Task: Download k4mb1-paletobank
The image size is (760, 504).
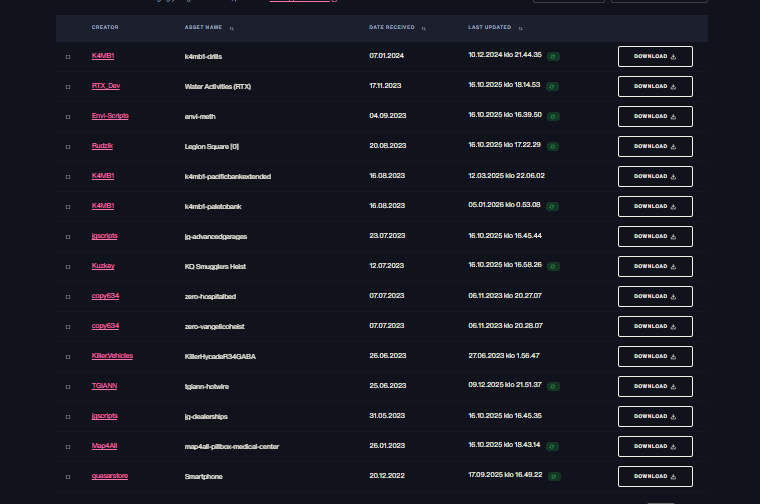Action: coord(655,207)
